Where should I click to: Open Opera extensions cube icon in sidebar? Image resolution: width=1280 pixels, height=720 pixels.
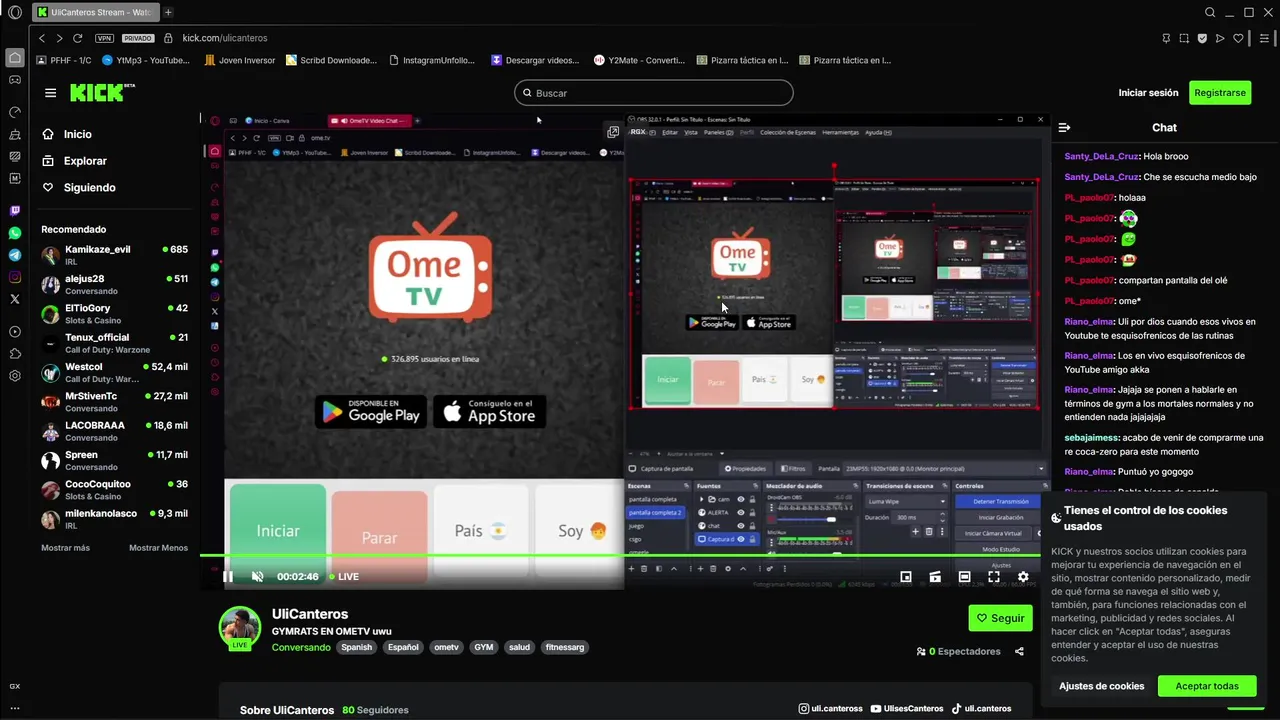click(x=15, y=354)
